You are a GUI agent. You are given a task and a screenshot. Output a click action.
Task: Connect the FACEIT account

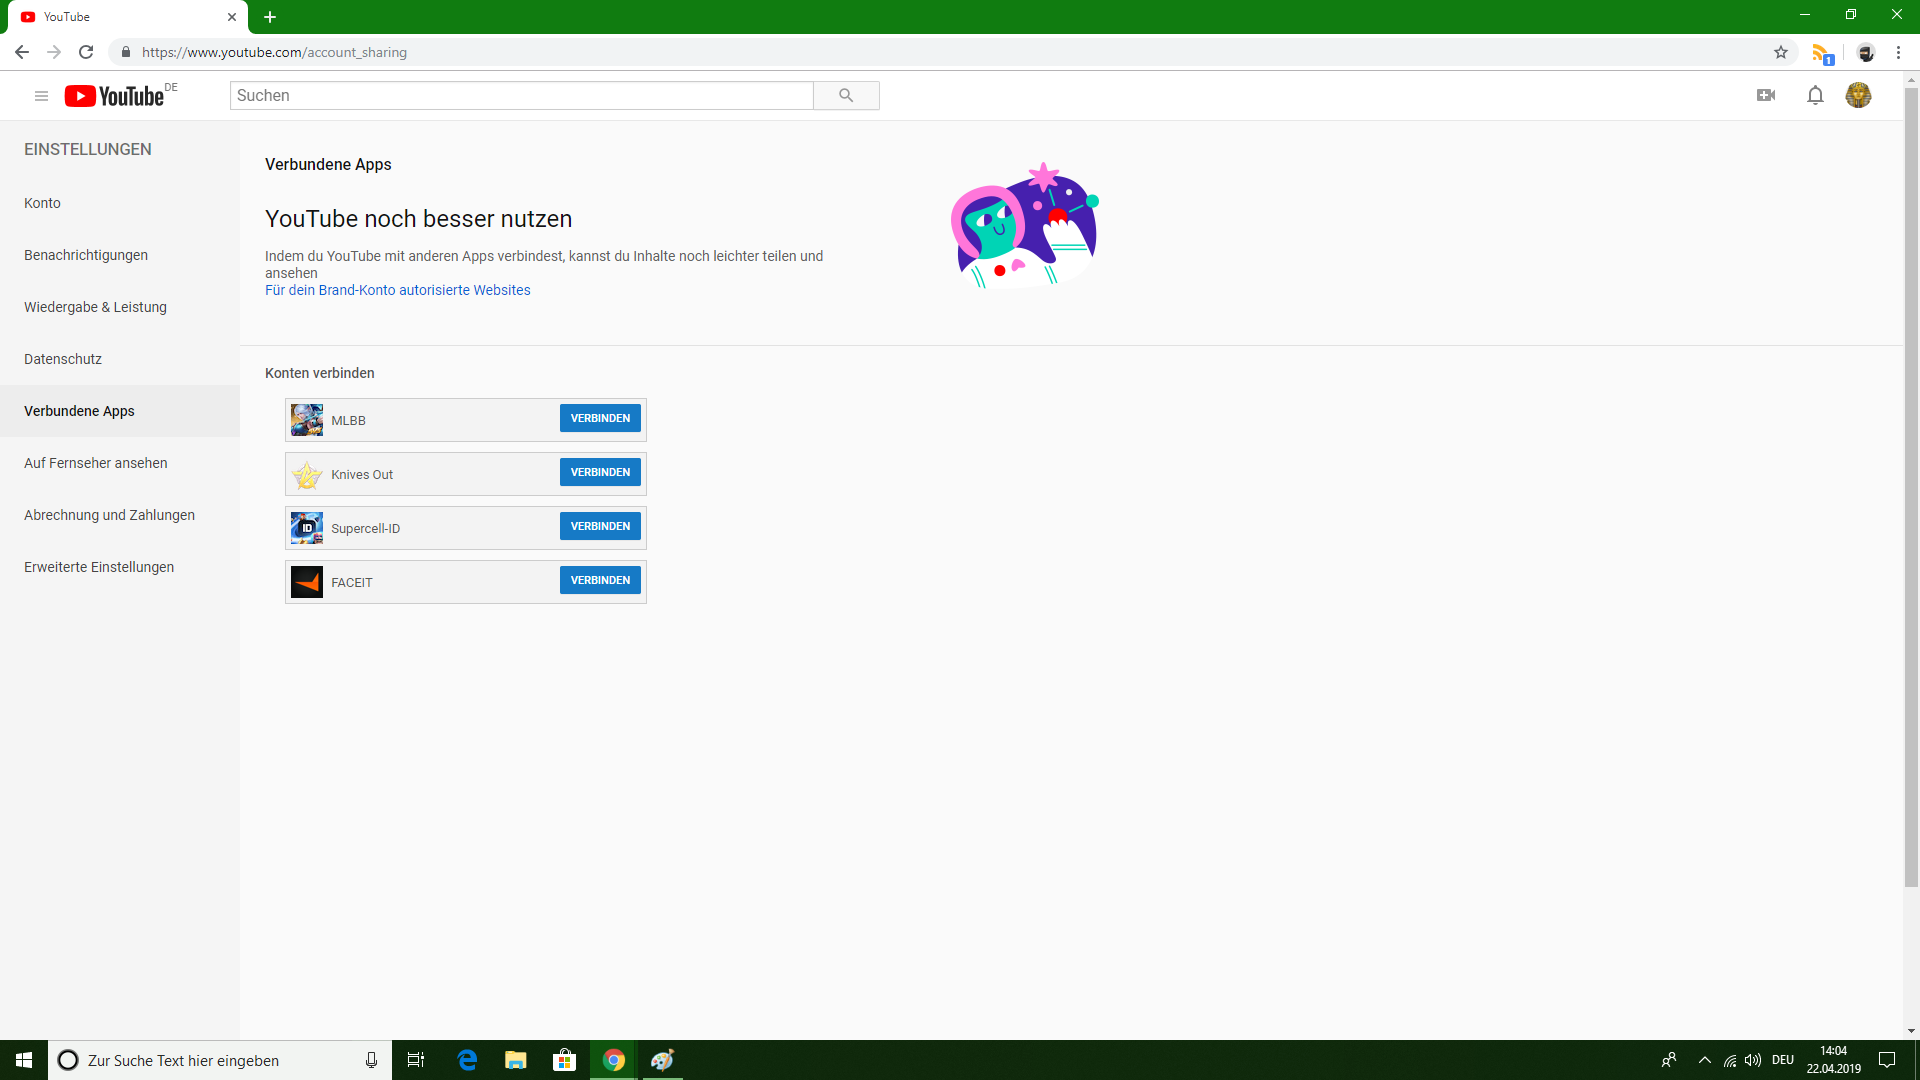click(x=600, y=580)
